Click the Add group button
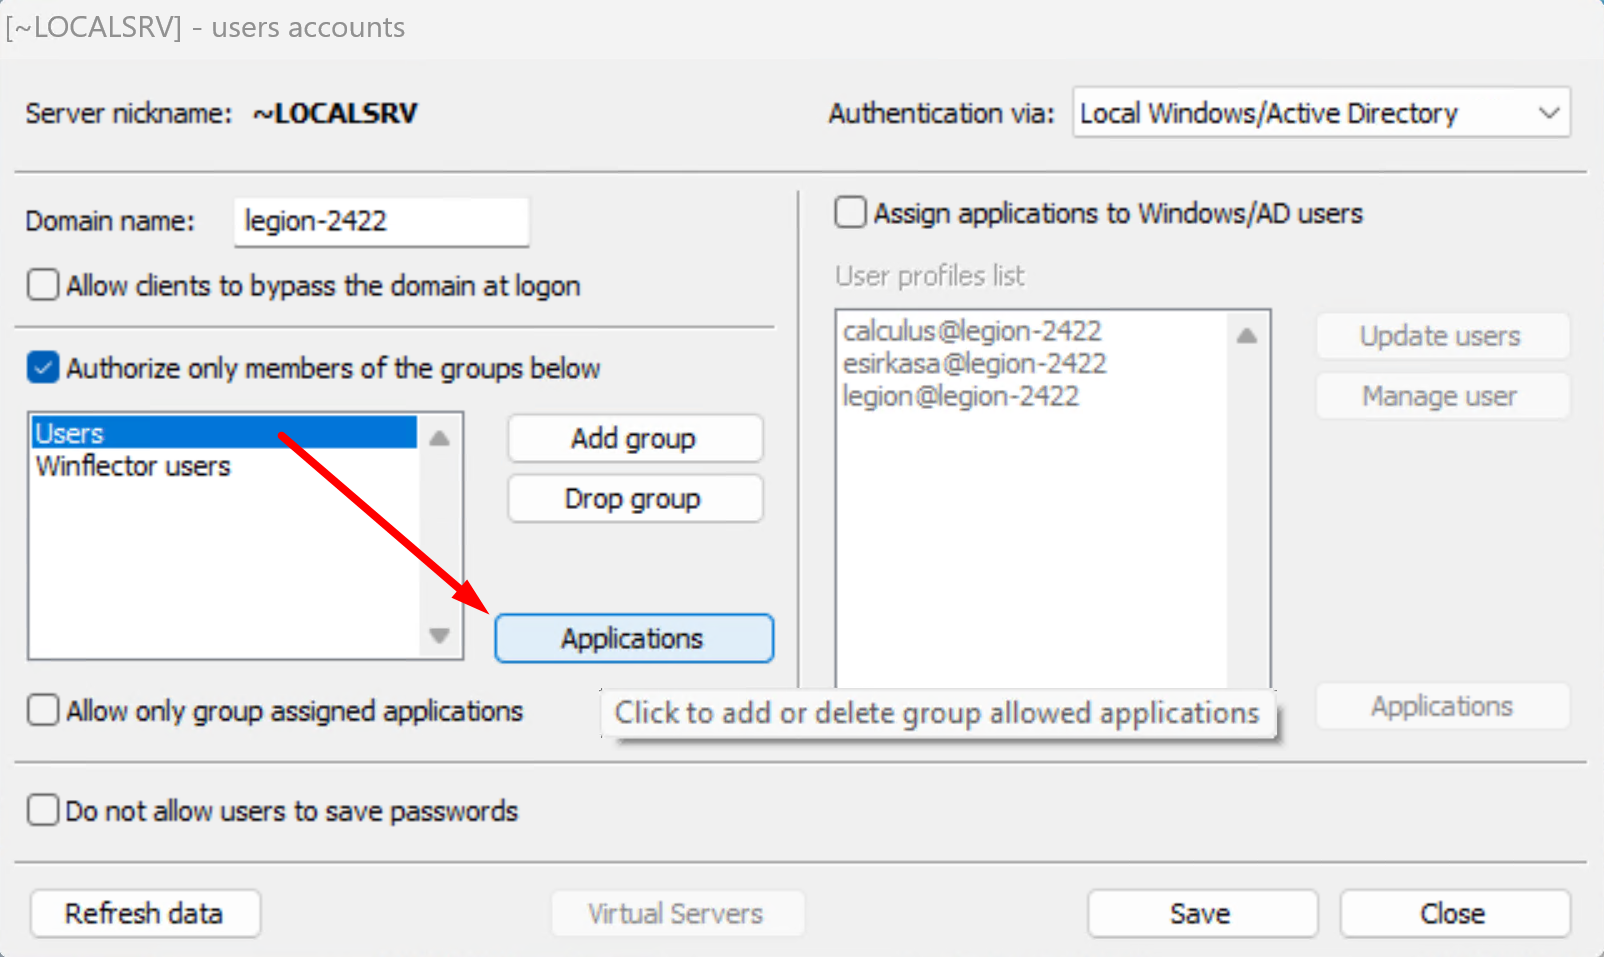Viewport: 1604px width, 957px height. tap(634, 439)
